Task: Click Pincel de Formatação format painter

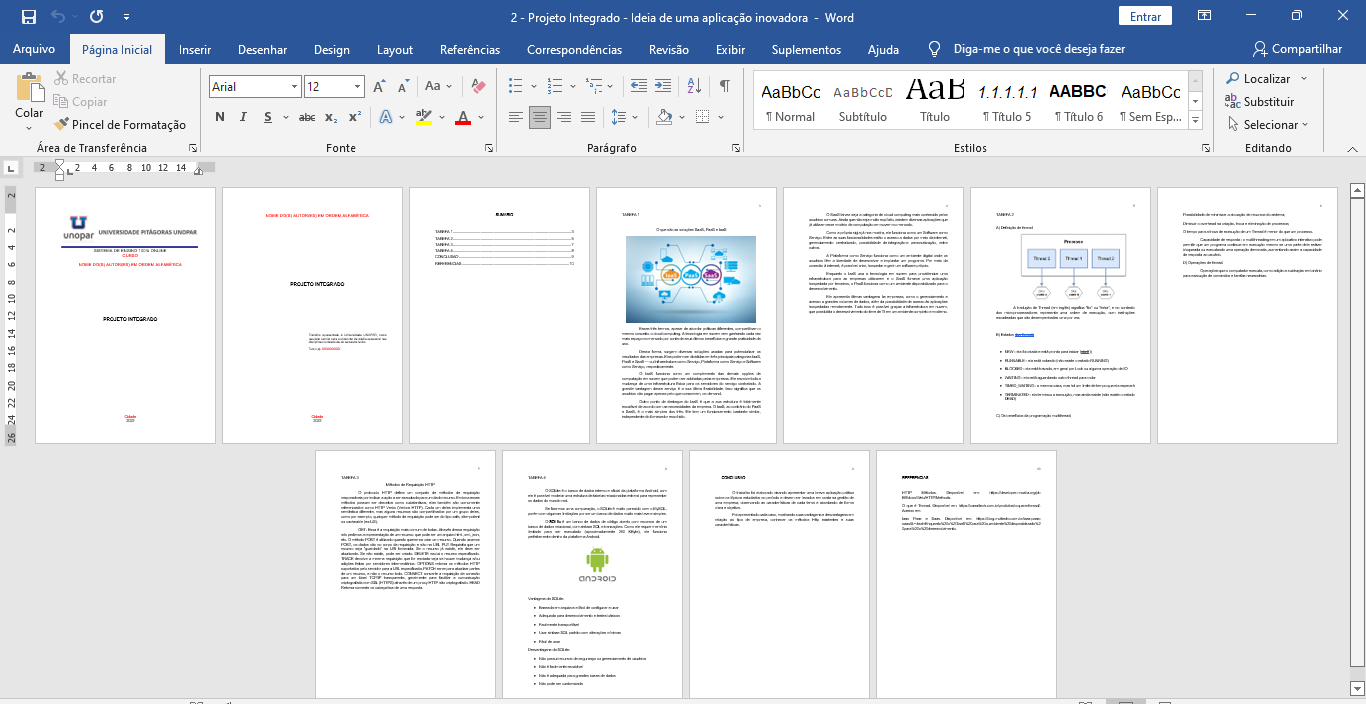Action: click(118, 124)
